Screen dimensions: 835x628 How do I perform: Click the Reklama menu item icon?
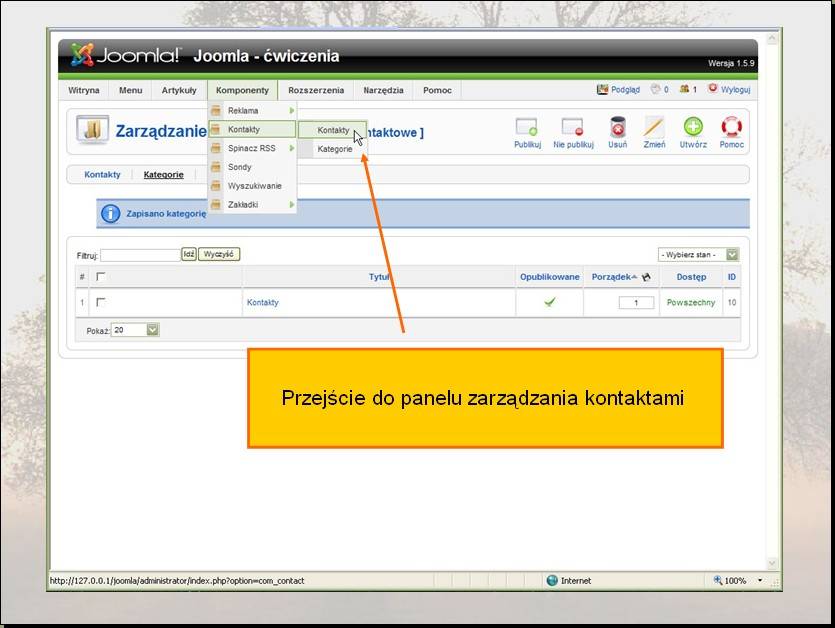216,111
